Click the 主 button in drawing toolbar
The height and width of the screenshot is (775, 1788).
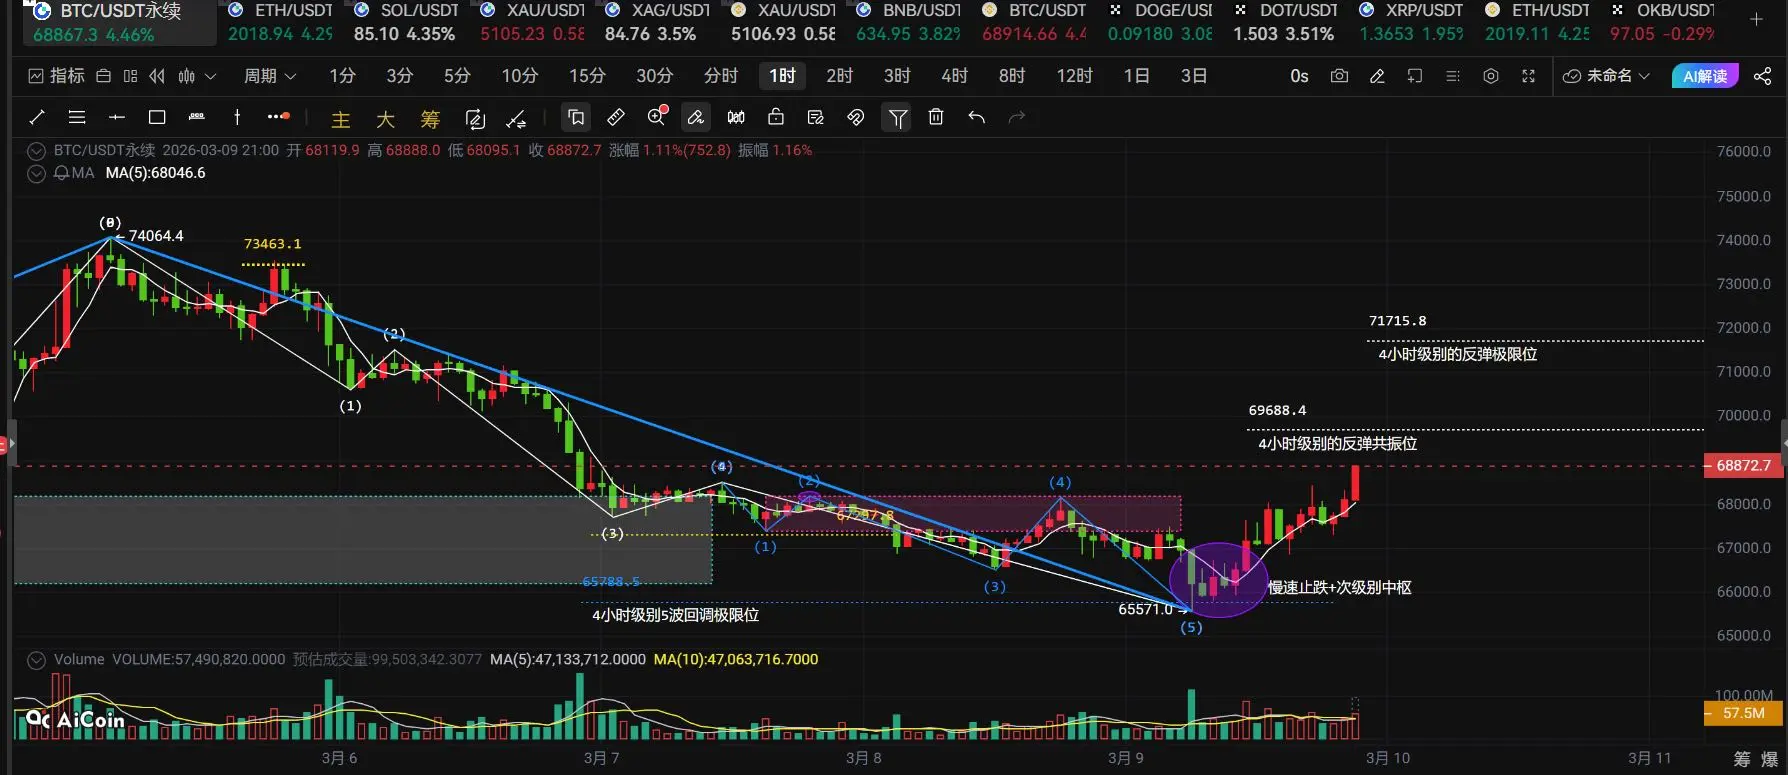pos(341,120)
